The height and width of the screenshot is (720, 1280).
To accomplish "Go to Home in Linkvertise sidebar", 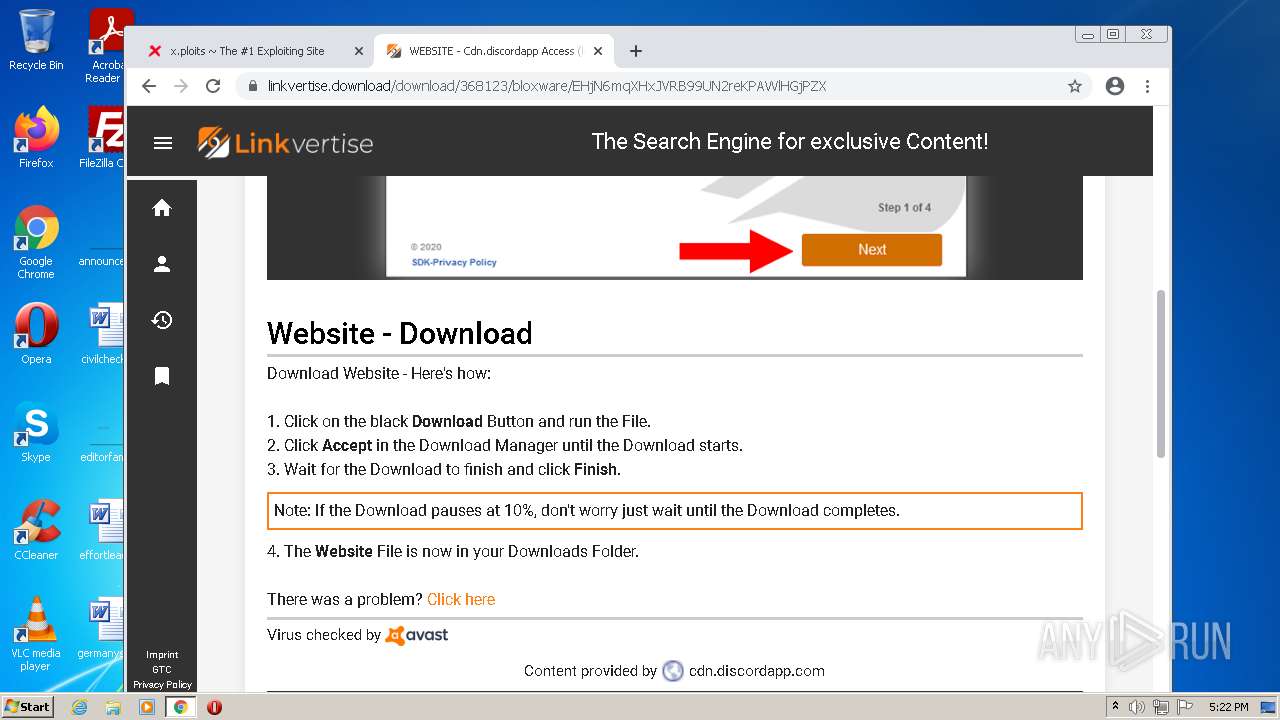I will click(162, 208).
